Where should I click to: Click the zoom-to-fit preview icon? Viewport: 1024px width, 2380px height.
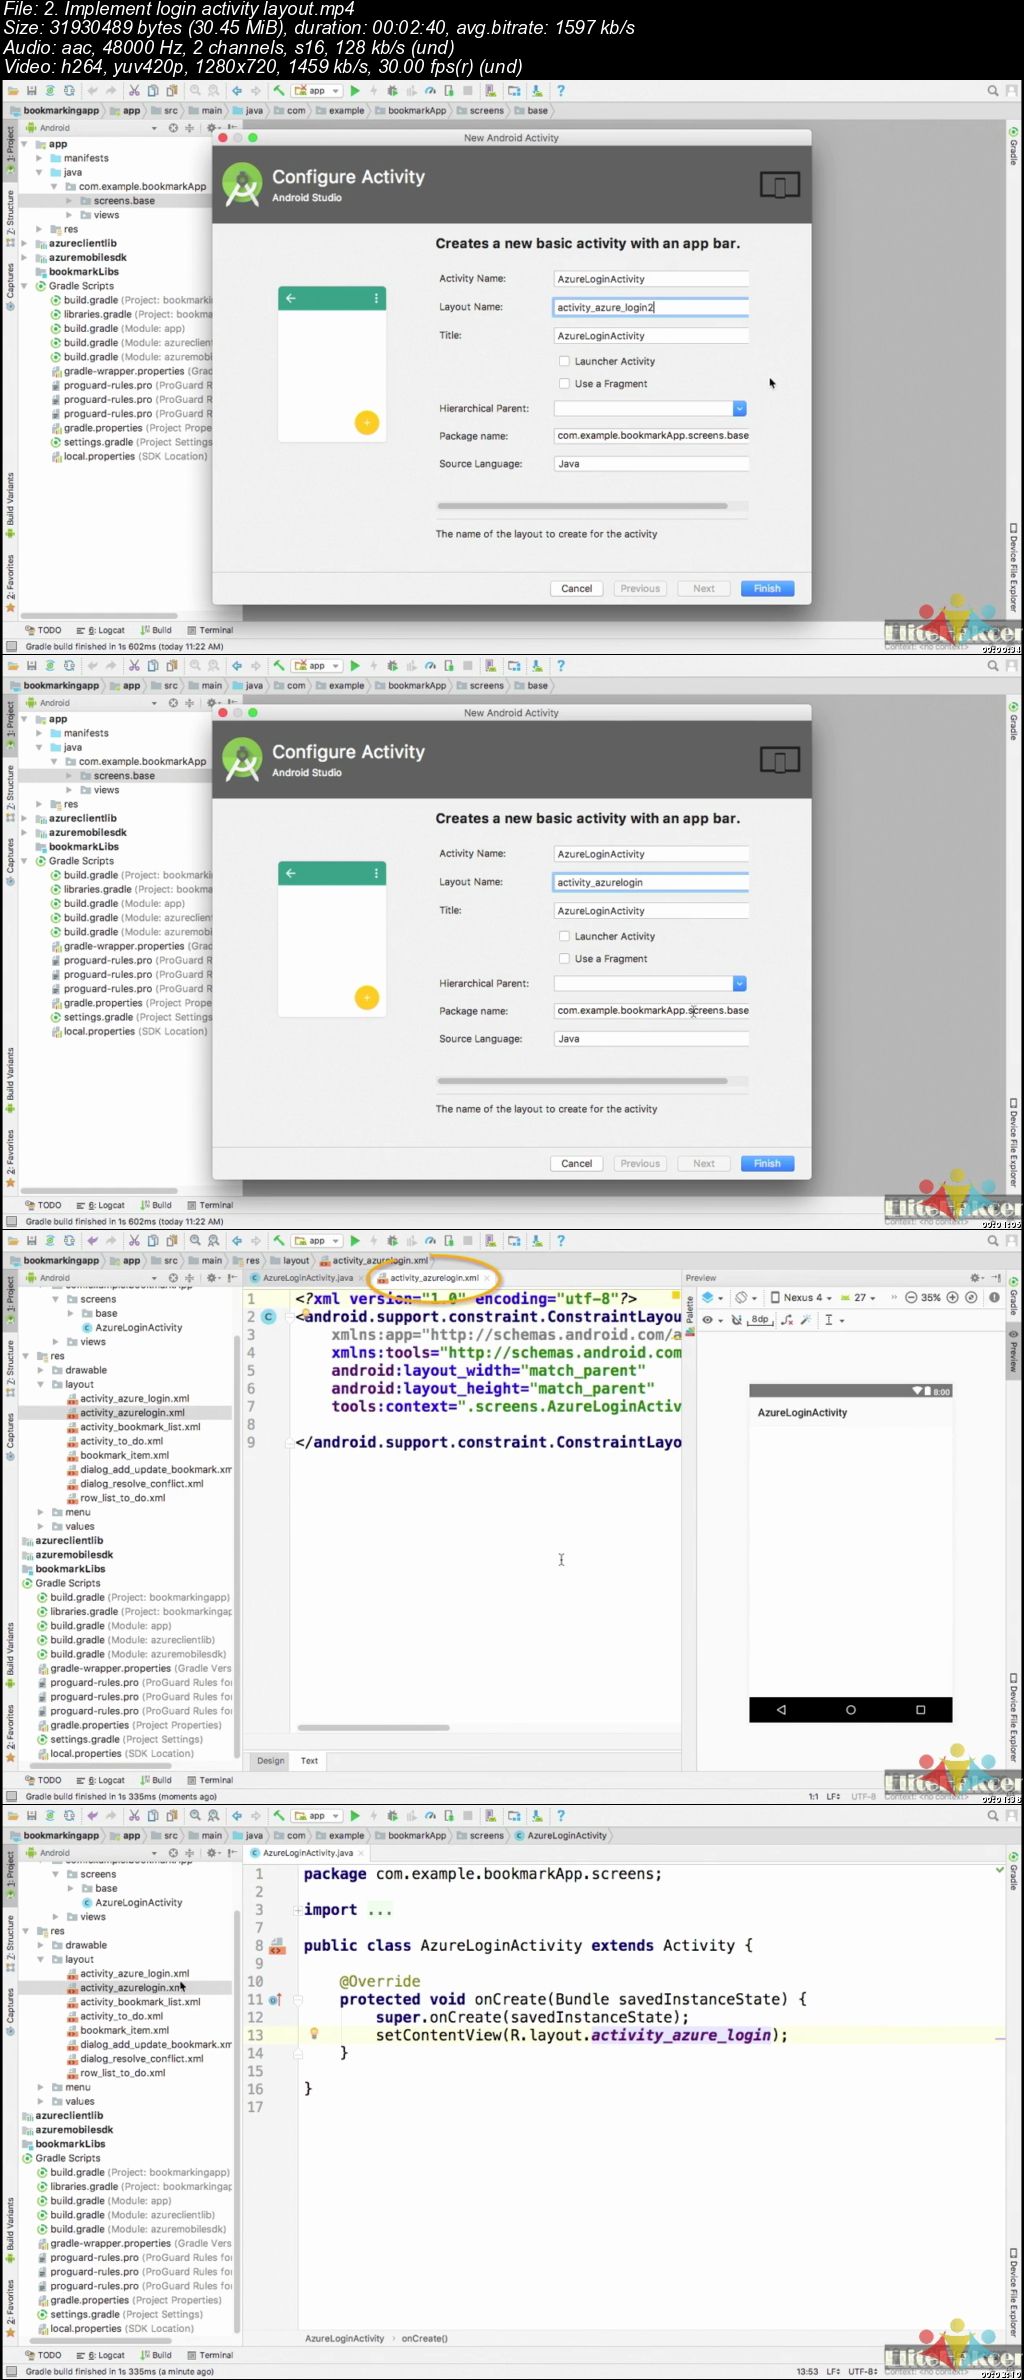point(971,1298)
